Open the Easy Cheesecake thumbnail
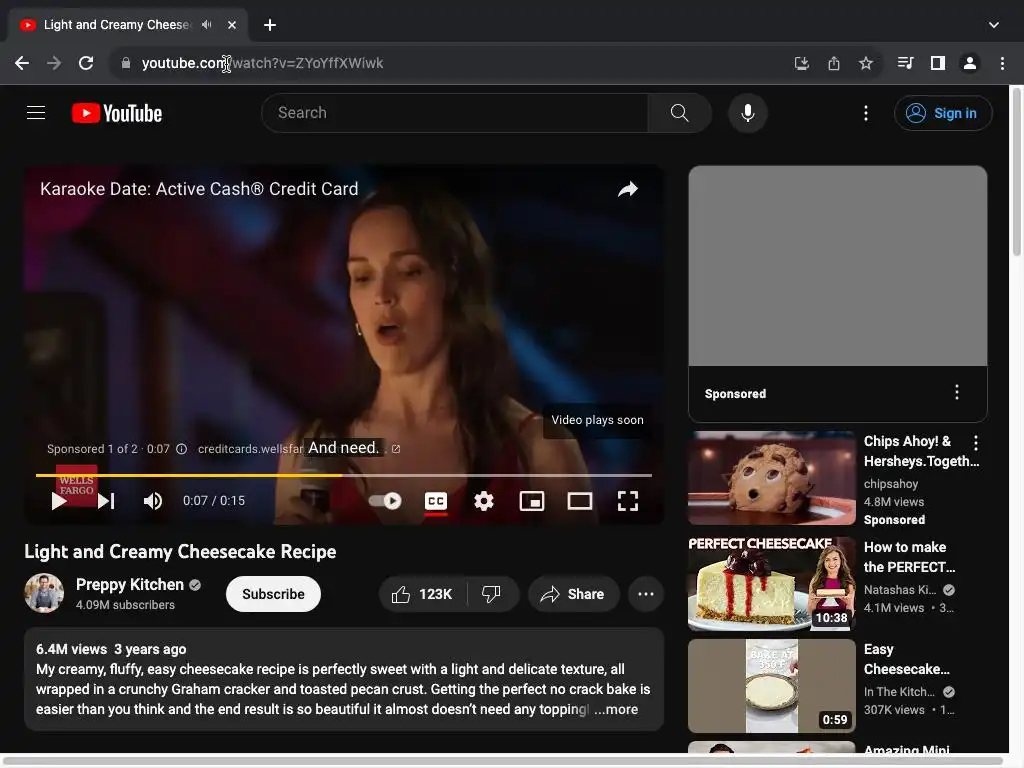This screenshot has height=768, width=1024. (771, 686)
